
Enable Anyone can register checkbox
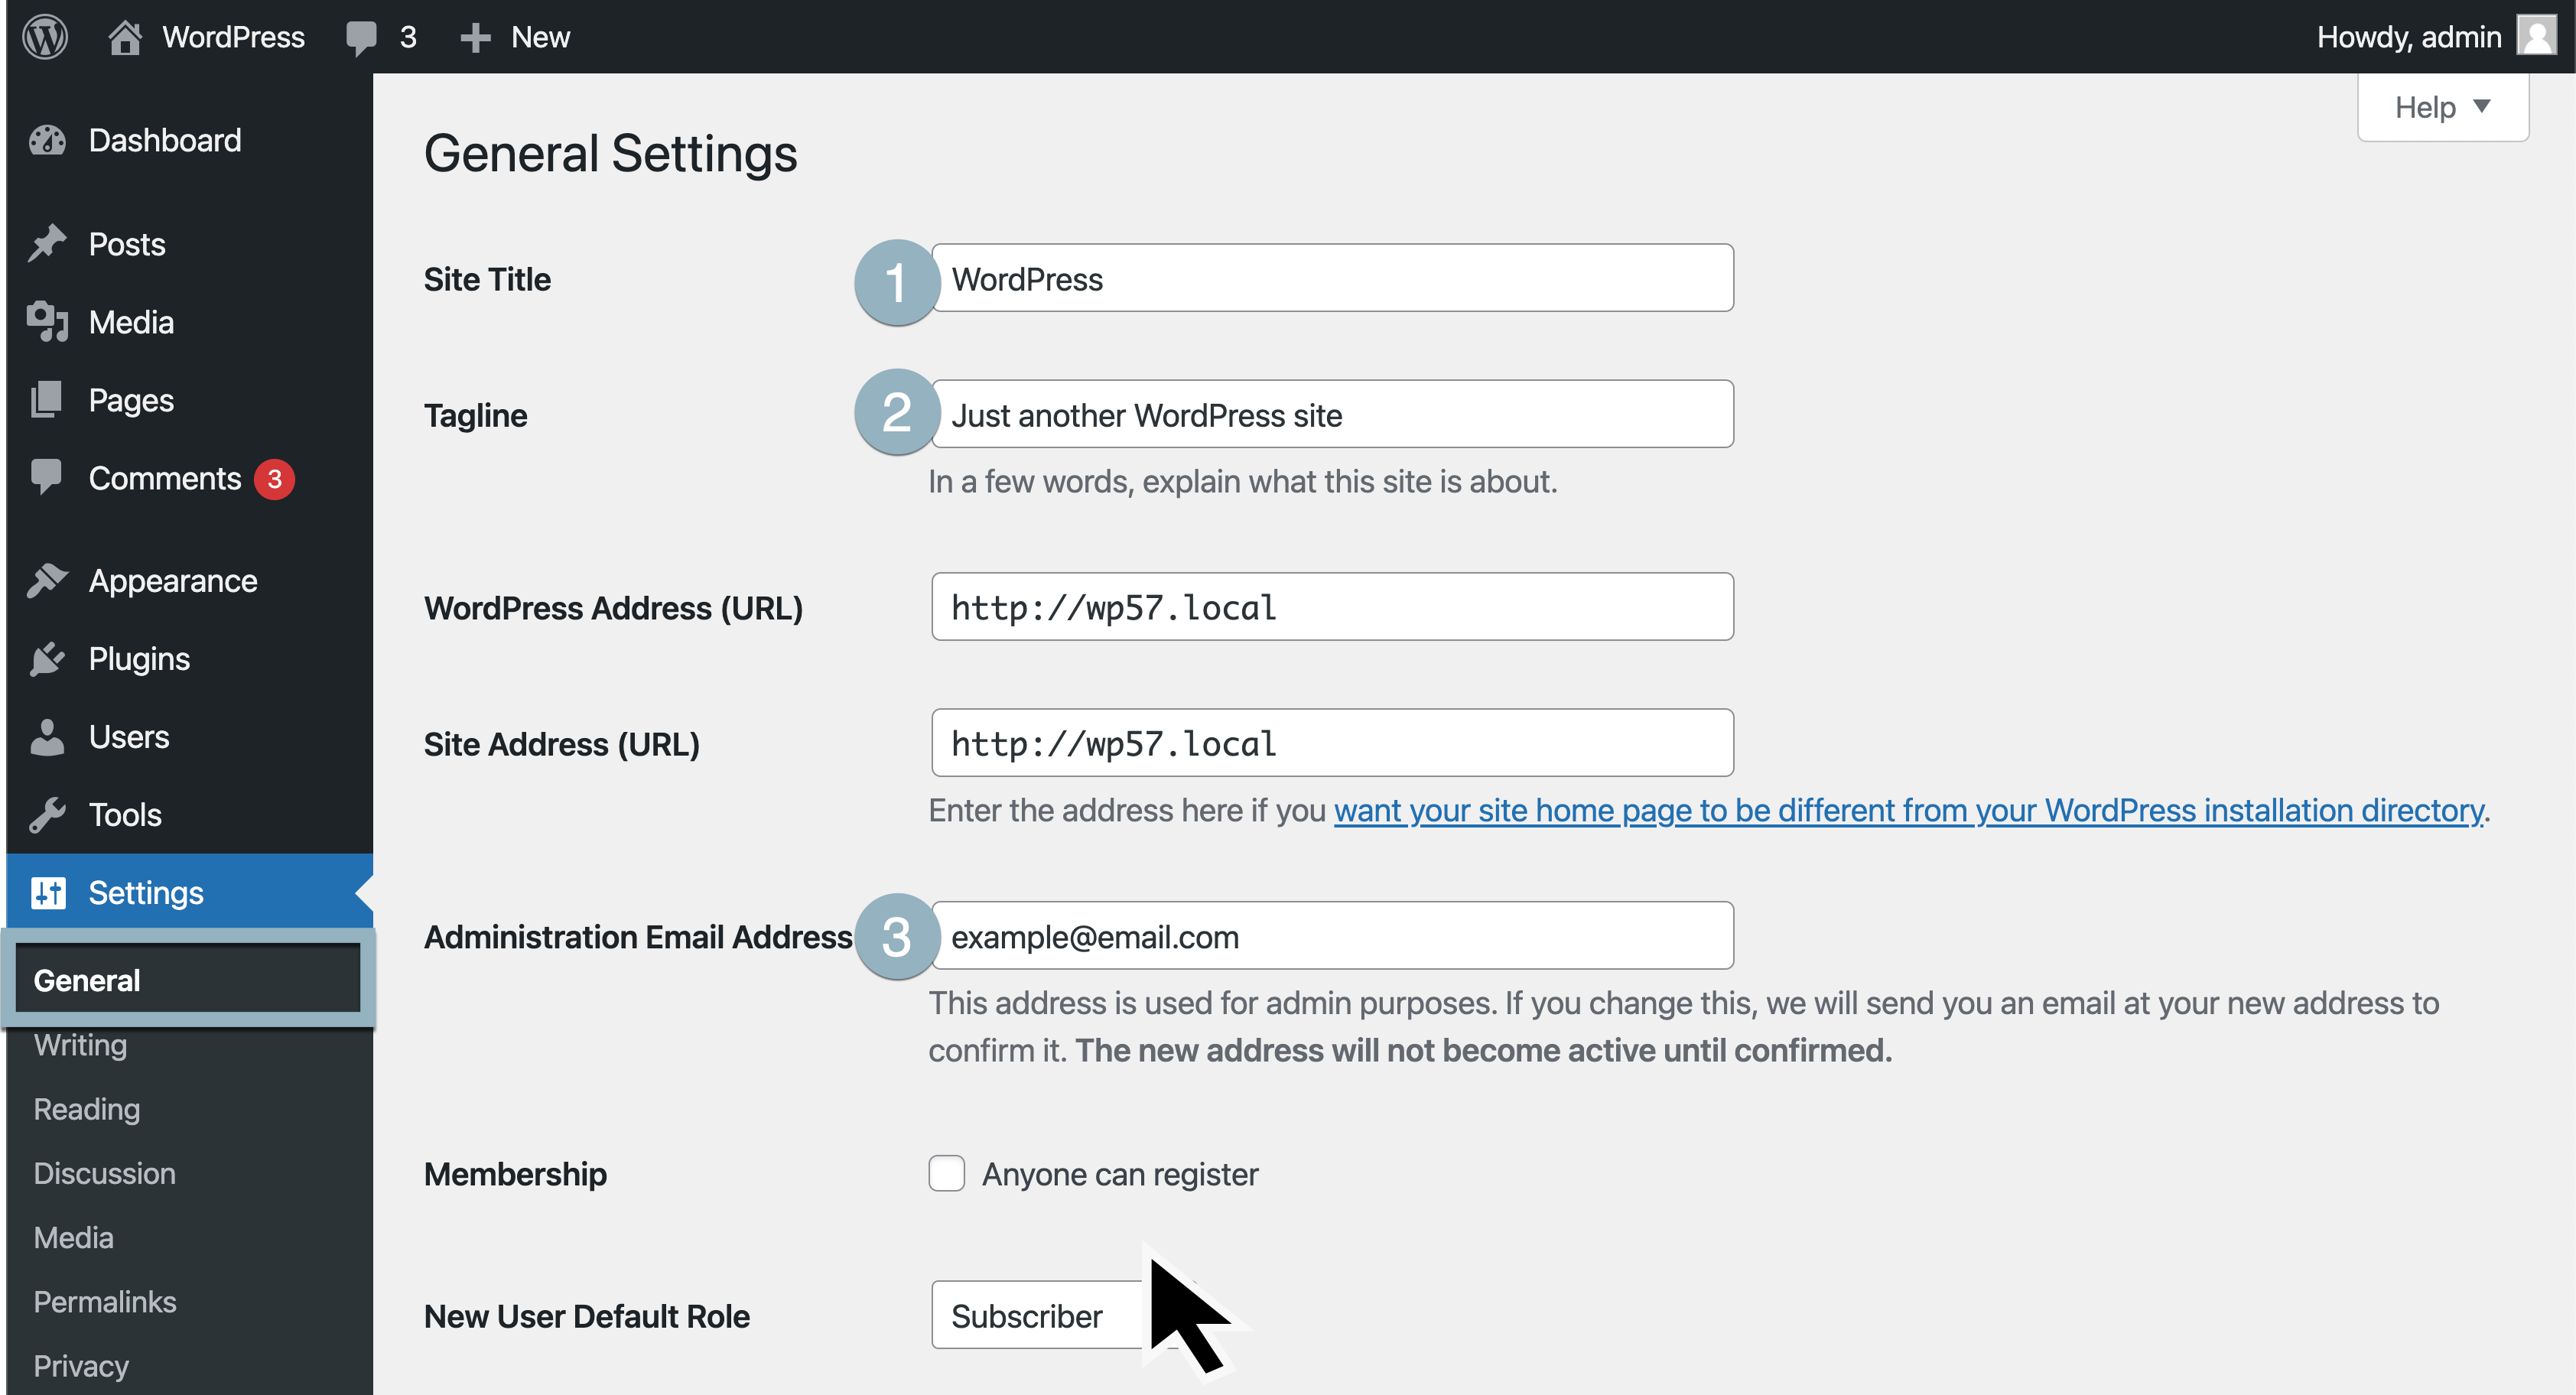tap(946, 1173)
